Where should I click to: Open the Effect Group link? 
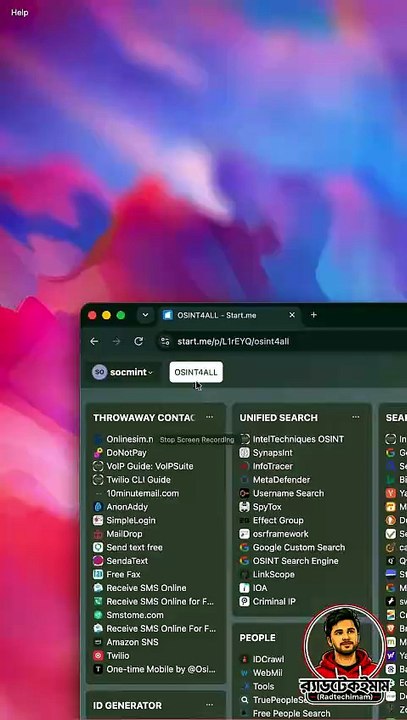click(x=278, y=520)
